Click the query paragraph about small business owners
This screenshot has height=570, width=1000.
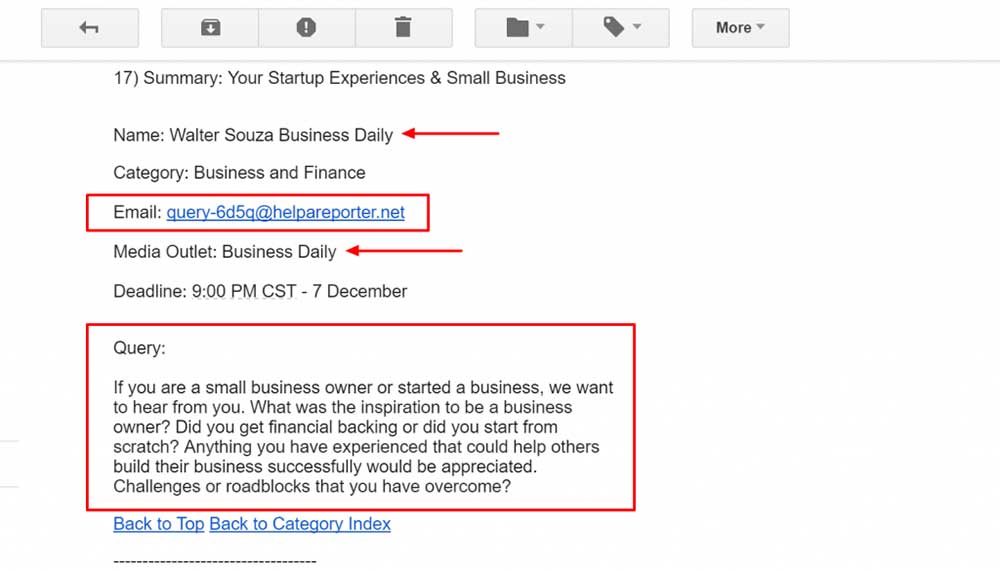(364, 437)
